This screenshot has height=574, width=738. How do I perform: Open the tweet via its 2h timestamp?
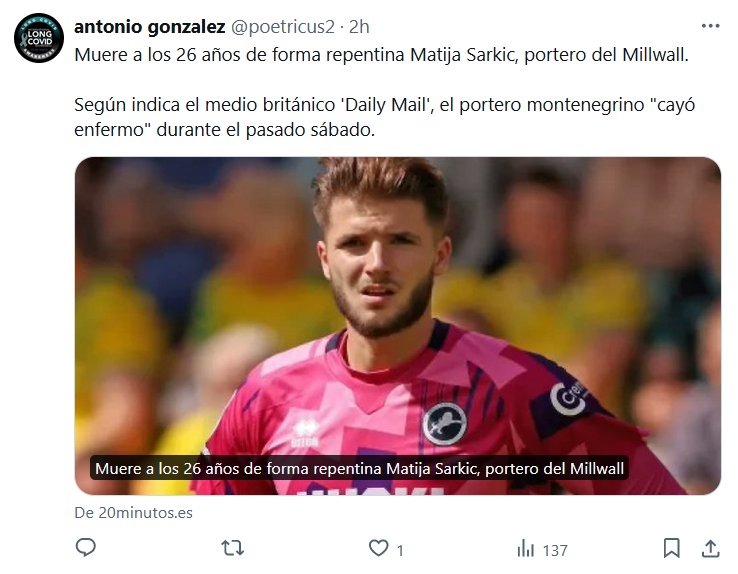[358, 25]
